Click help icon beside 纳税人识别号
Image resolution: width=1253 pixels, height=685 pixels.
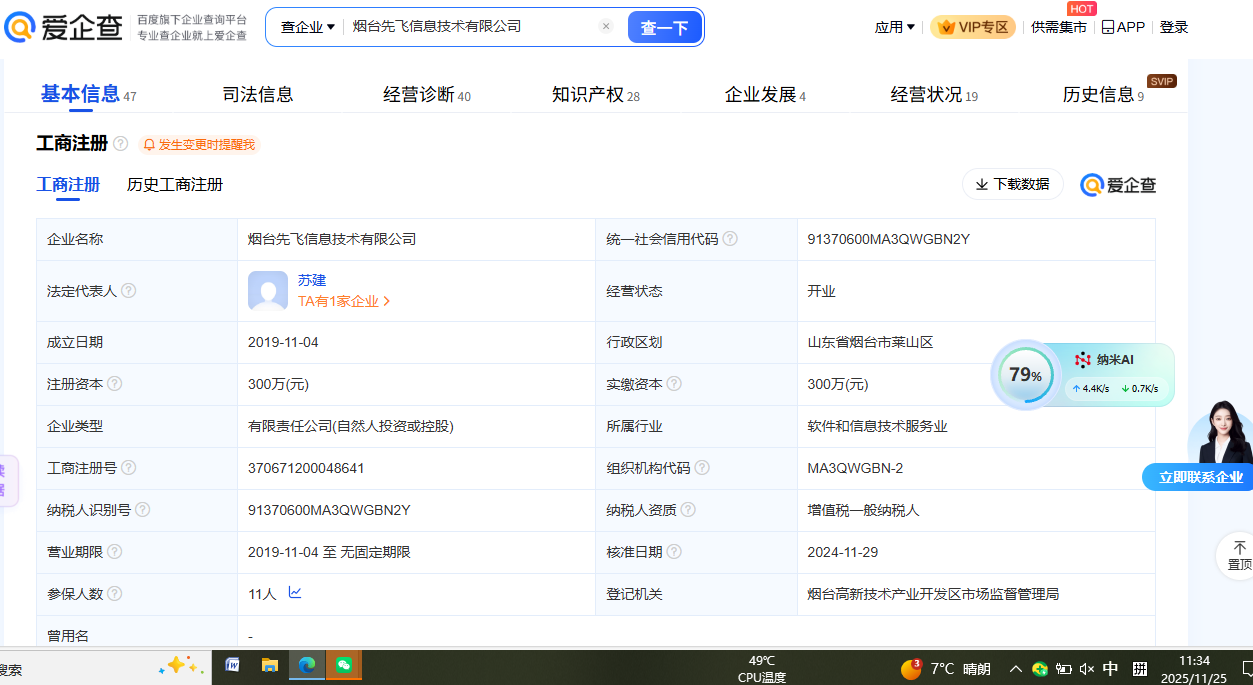pyautogui.click(x=143, y=510)
